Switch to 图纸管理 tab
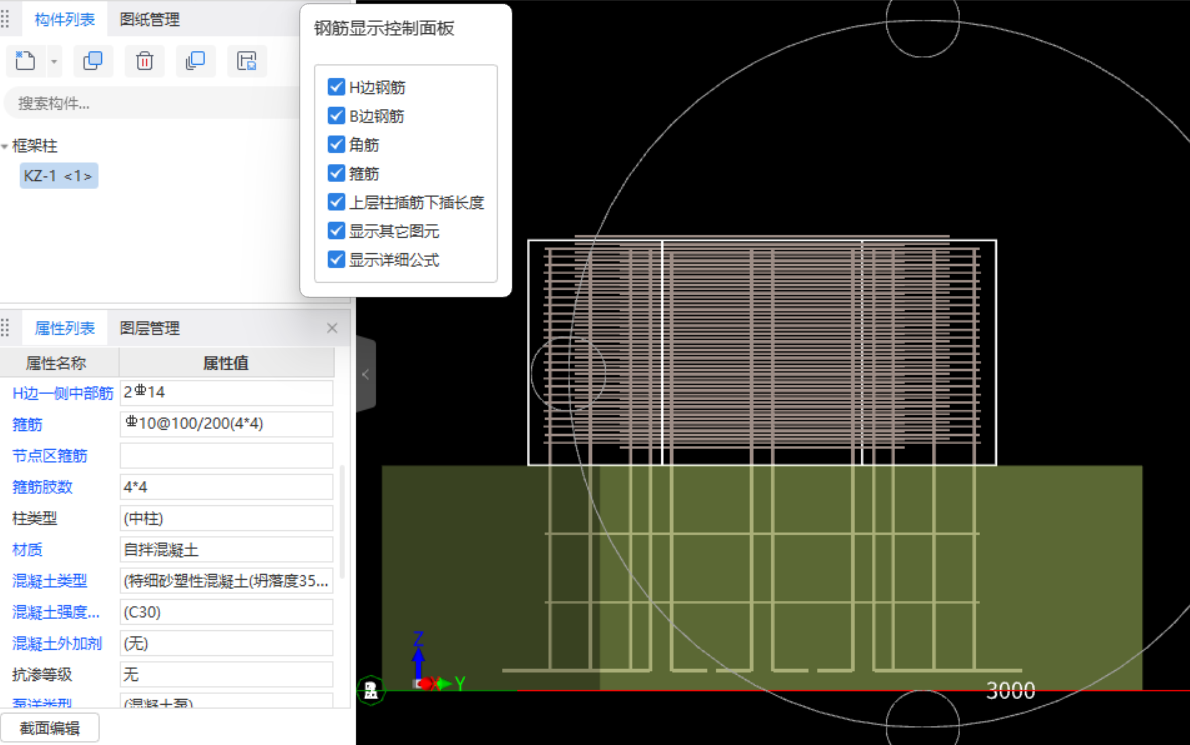 click(150, 20)
